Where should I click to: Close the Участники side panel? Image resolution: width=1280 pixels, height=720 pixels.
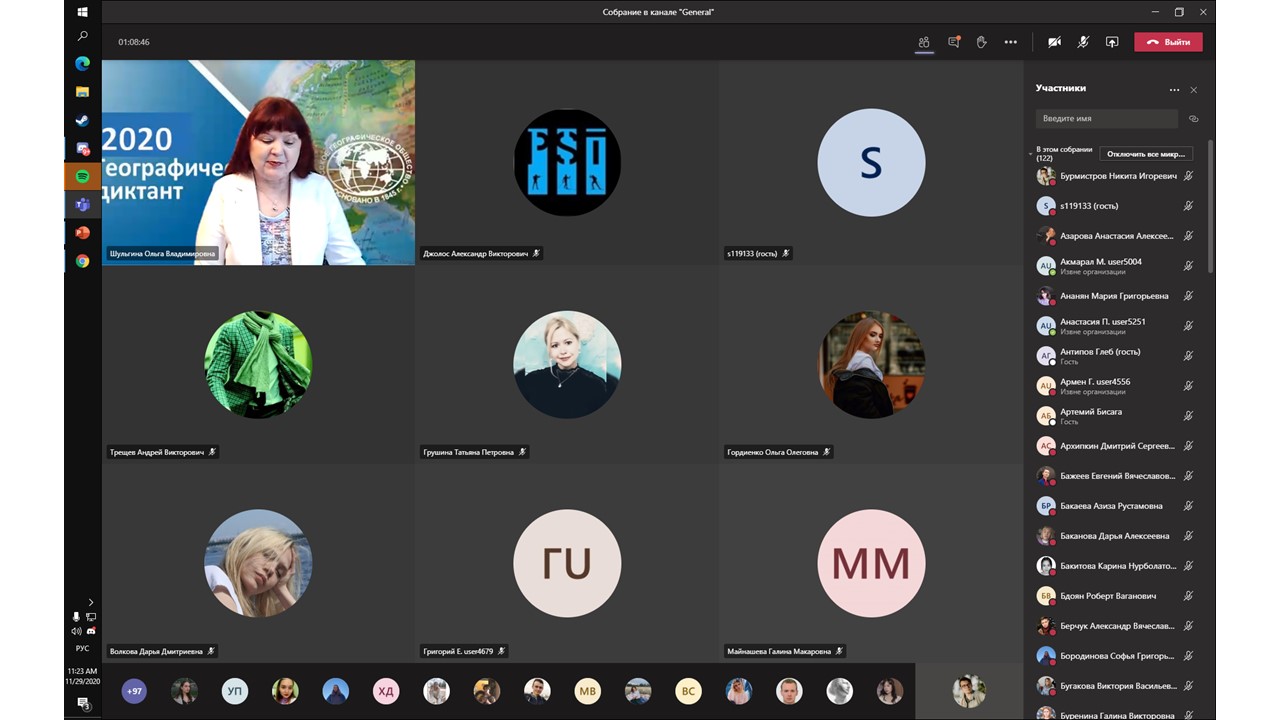1193,90
